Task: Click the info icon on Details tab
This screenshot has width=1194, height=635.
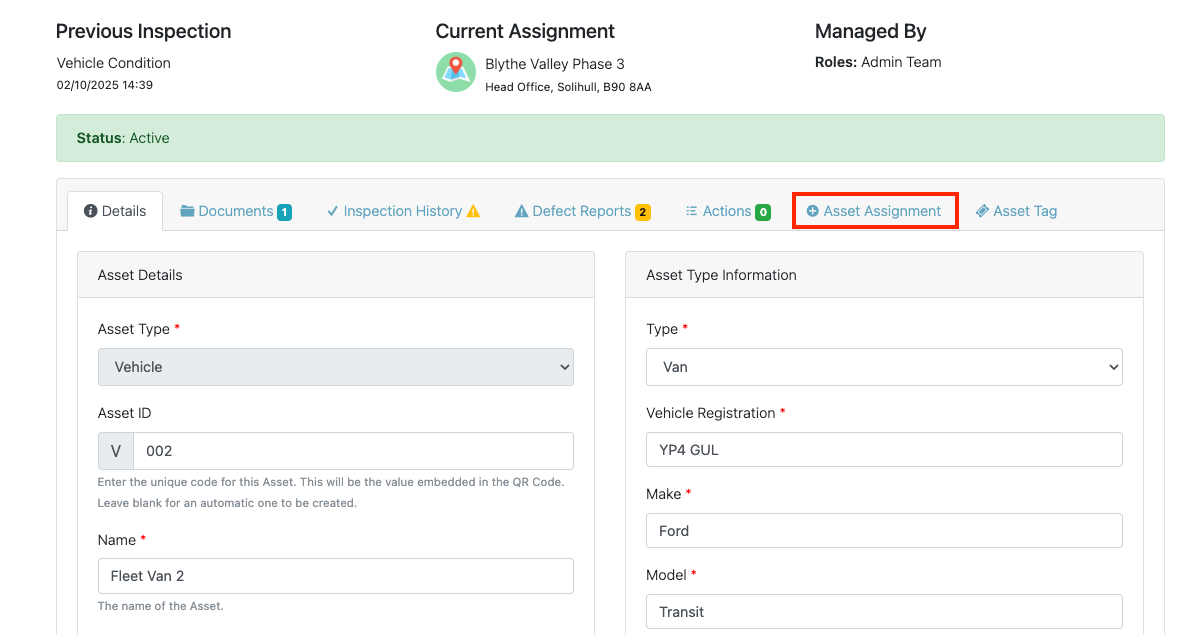Action: [91, 211]
